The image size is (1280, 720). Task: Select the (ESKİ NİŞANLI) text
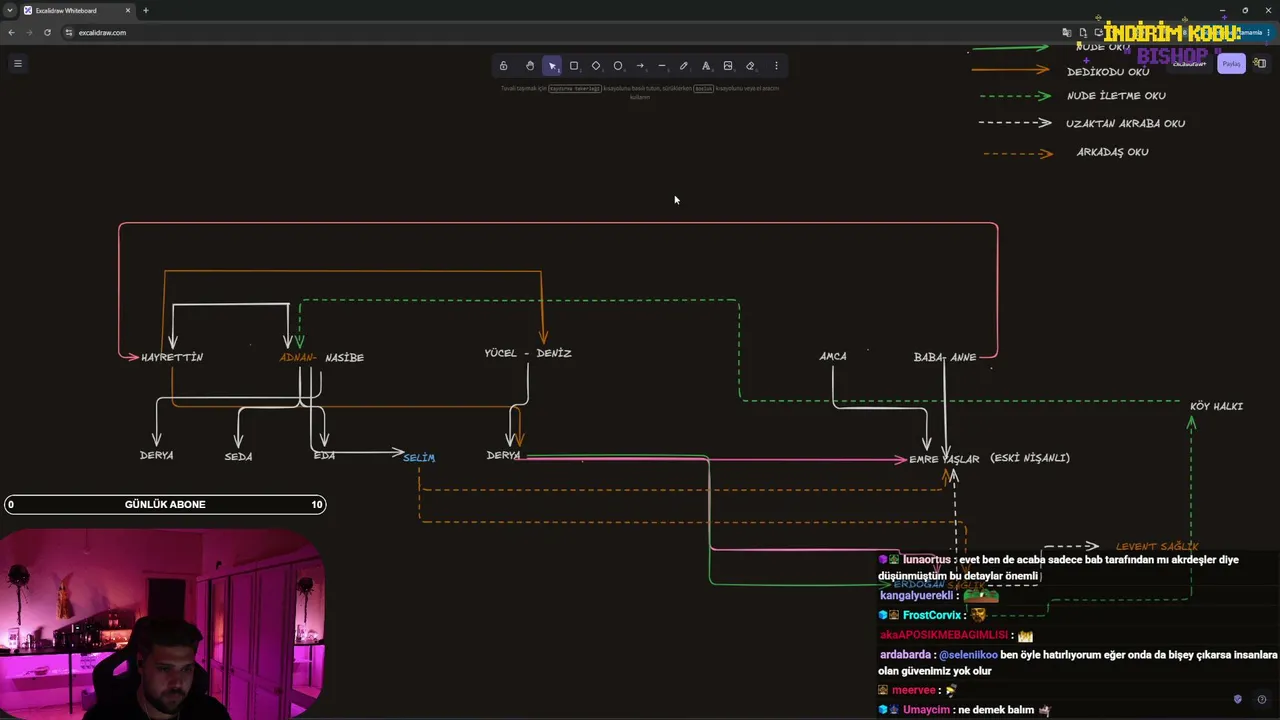1030,457
